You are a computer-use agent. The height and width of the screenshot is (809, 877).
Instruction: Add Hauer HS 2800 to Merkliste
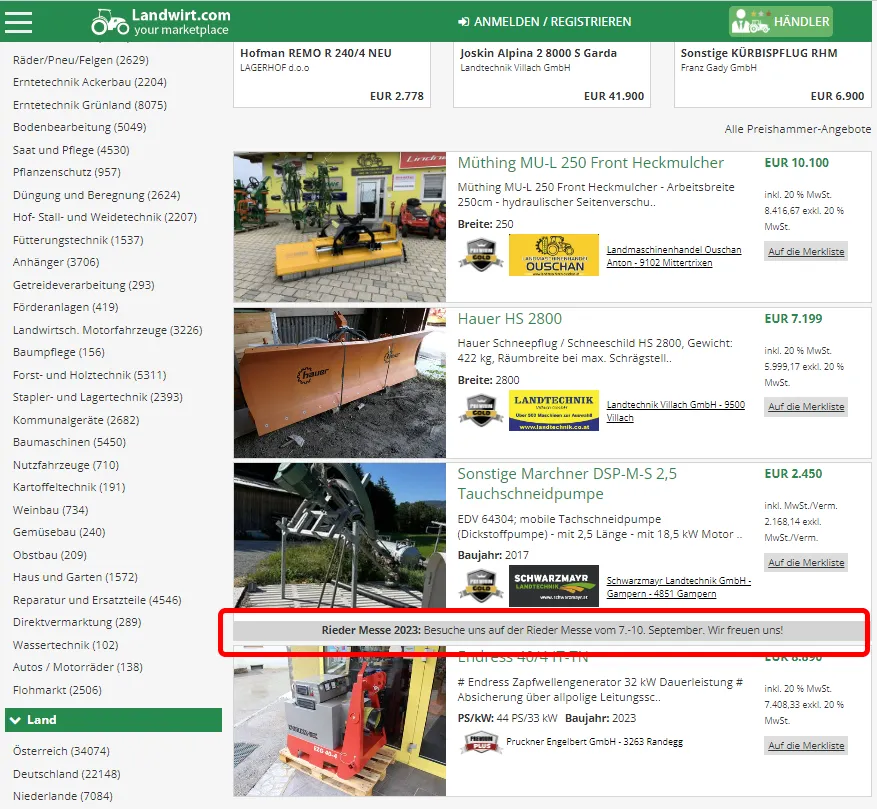point(806,407)
